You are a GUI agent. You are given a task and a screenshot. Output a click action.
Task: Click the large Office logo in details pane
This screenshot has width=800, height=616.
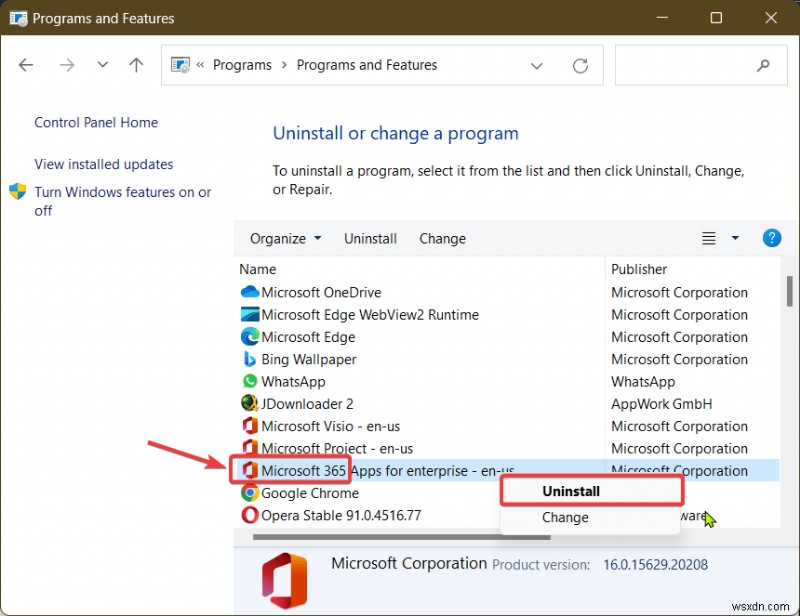click(x=285, y=581)
